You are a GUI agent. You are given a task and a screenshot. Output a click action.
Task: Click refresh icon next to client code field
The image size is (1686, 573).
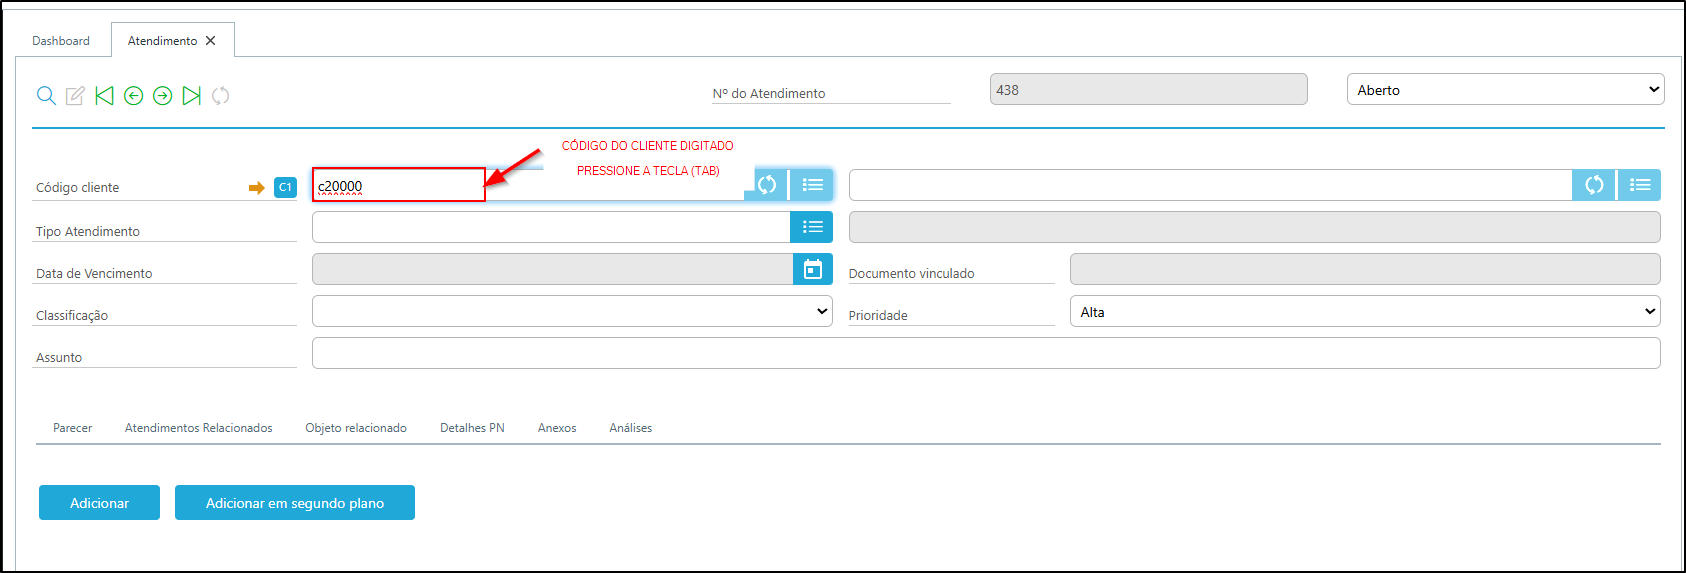click(767, 185)
